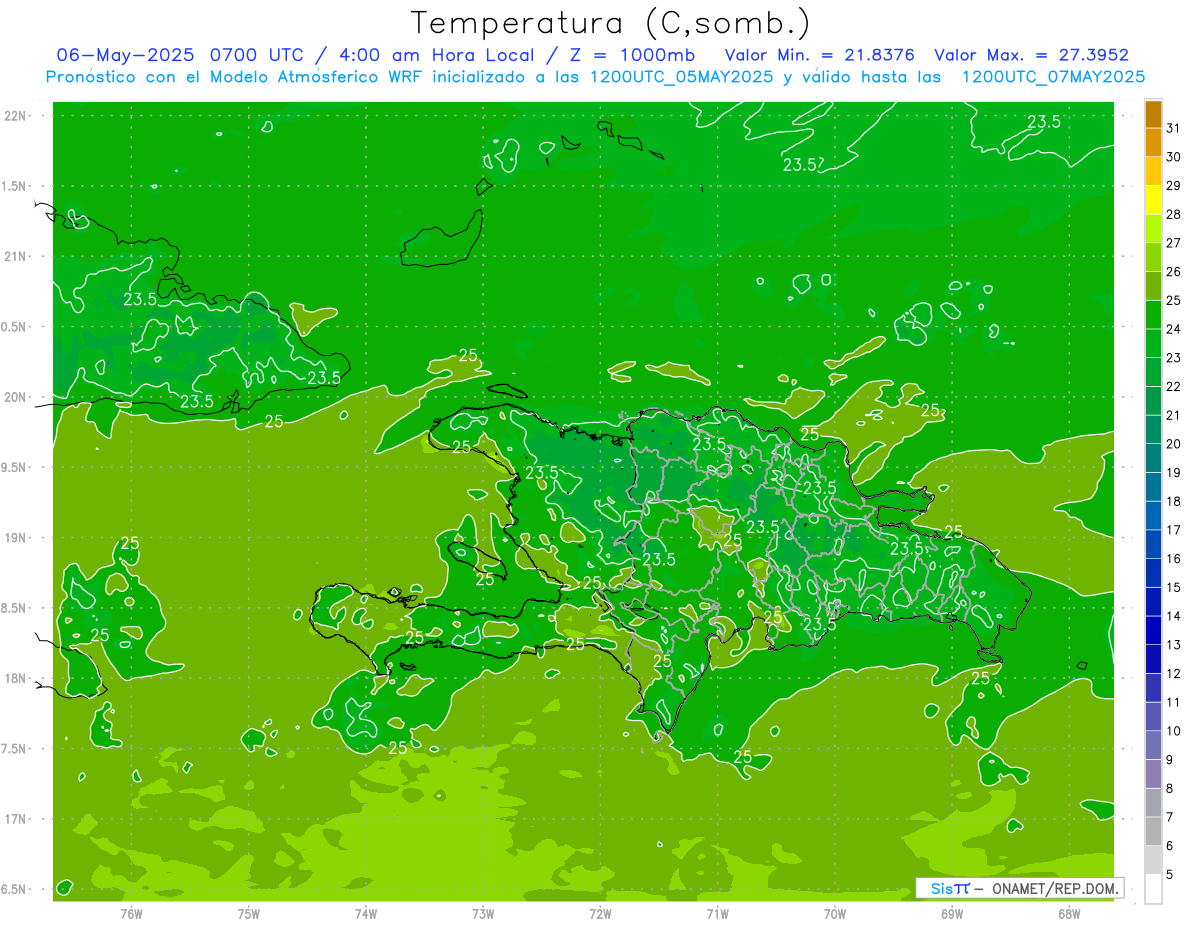Click the "69W" longitude label

952,913
